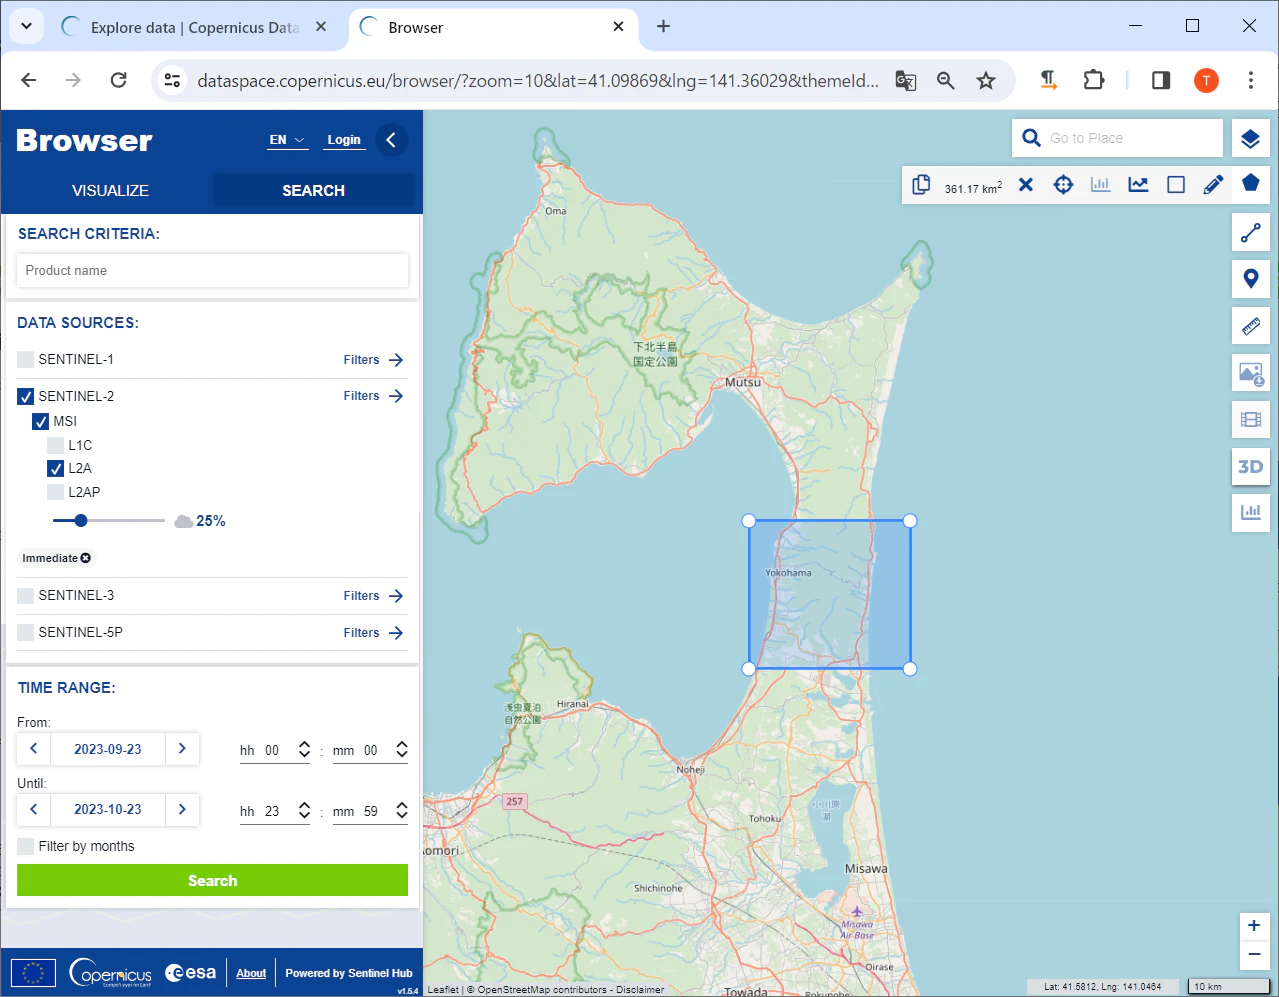Expand SENTINEL-3 Filters
The width and height of the screenshot is (1279, 997).
pyautogui.click(x=373, y=596)
